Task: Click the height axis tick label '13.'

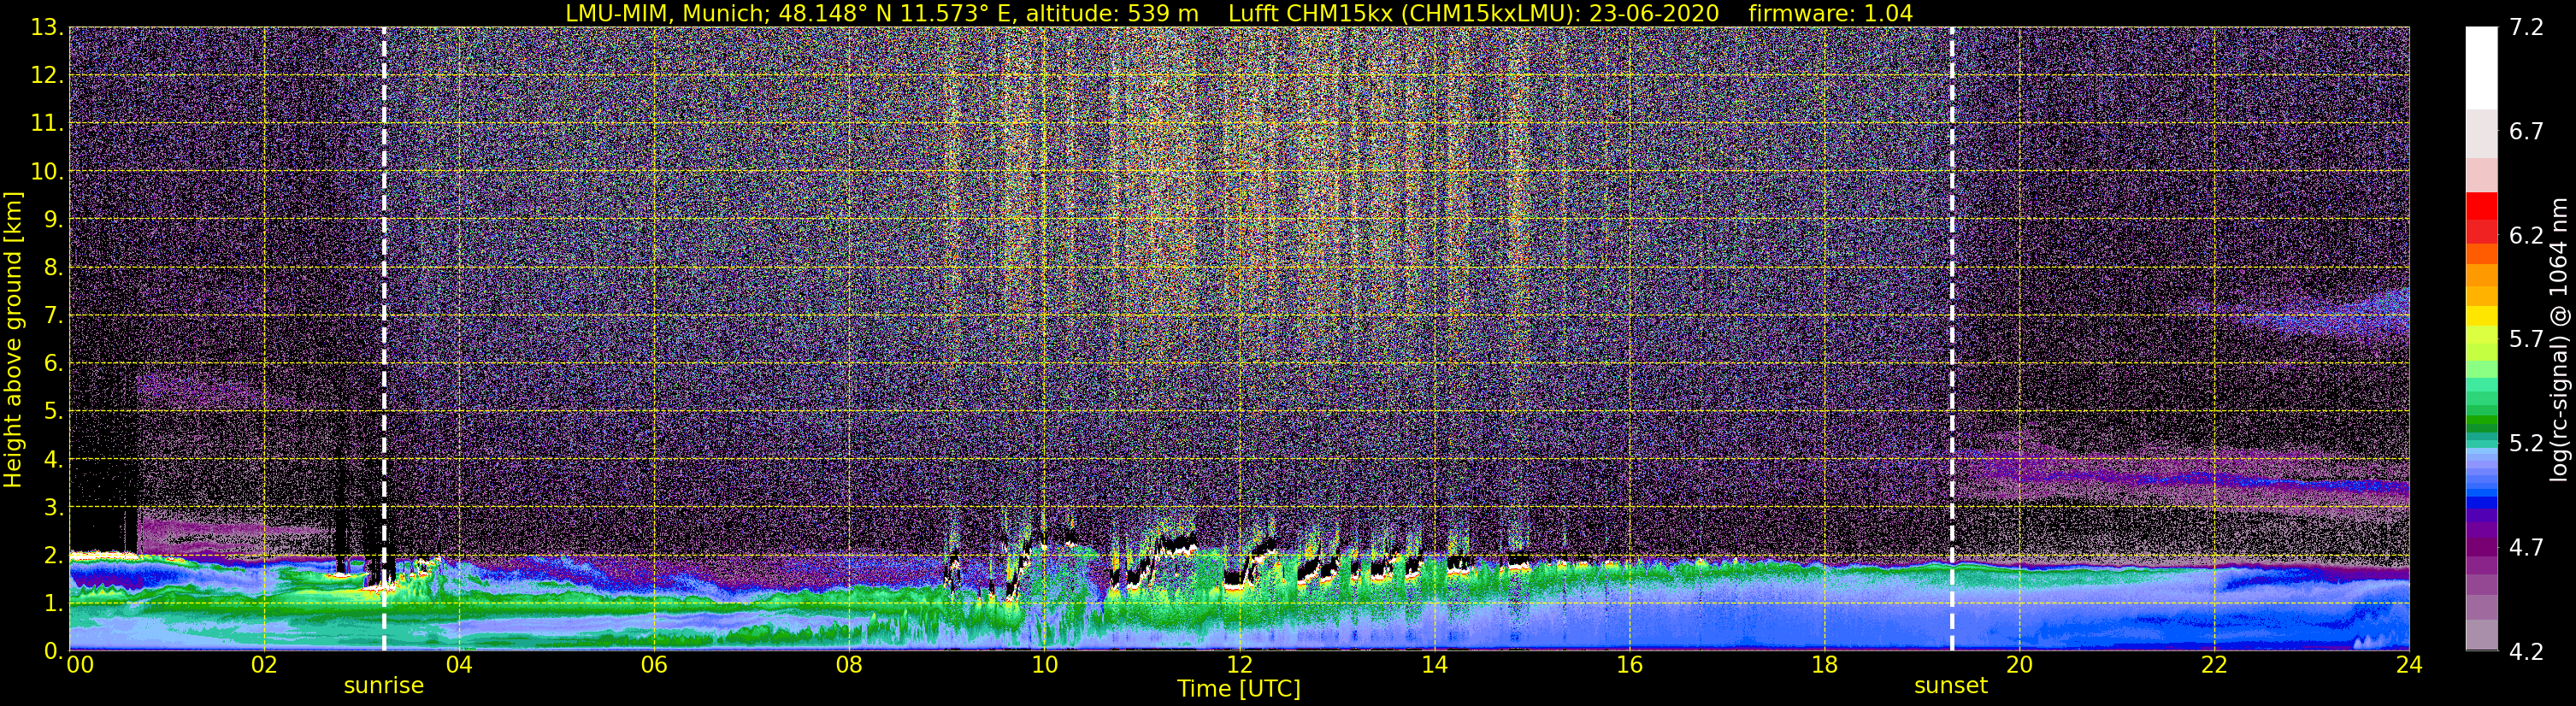Action: (x=47, y=28)
